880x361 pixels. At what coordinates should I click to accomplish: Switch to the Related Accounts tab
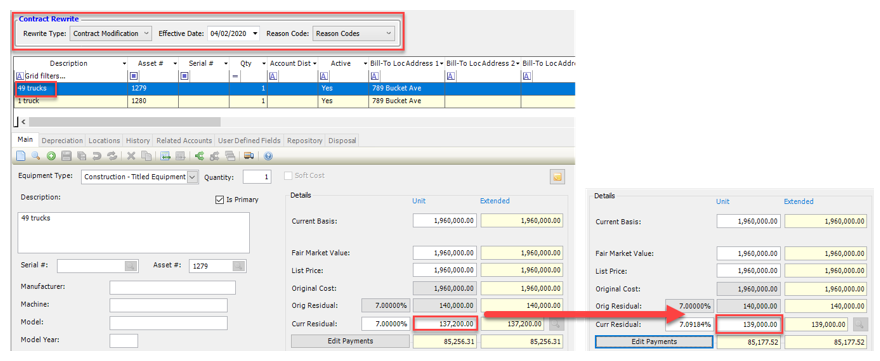184,140
